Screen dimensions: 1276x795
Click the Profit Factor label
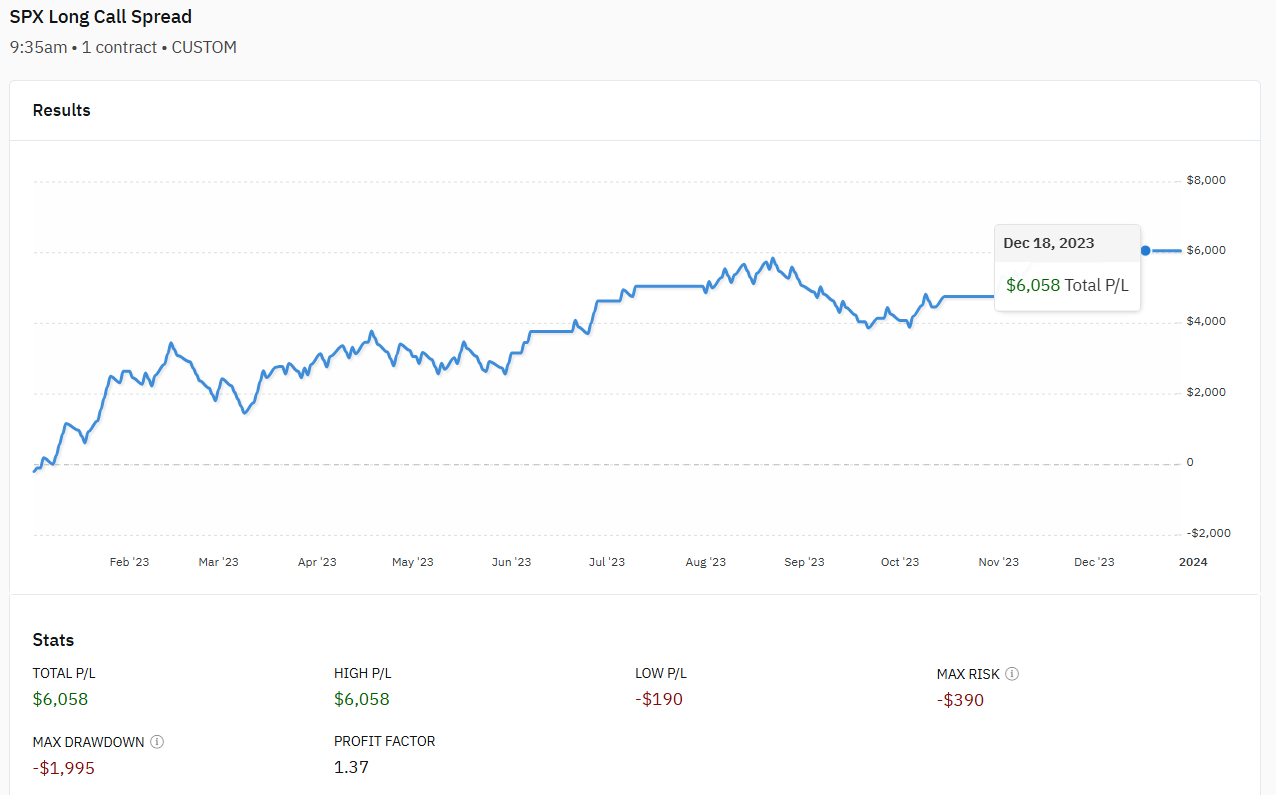385,742
